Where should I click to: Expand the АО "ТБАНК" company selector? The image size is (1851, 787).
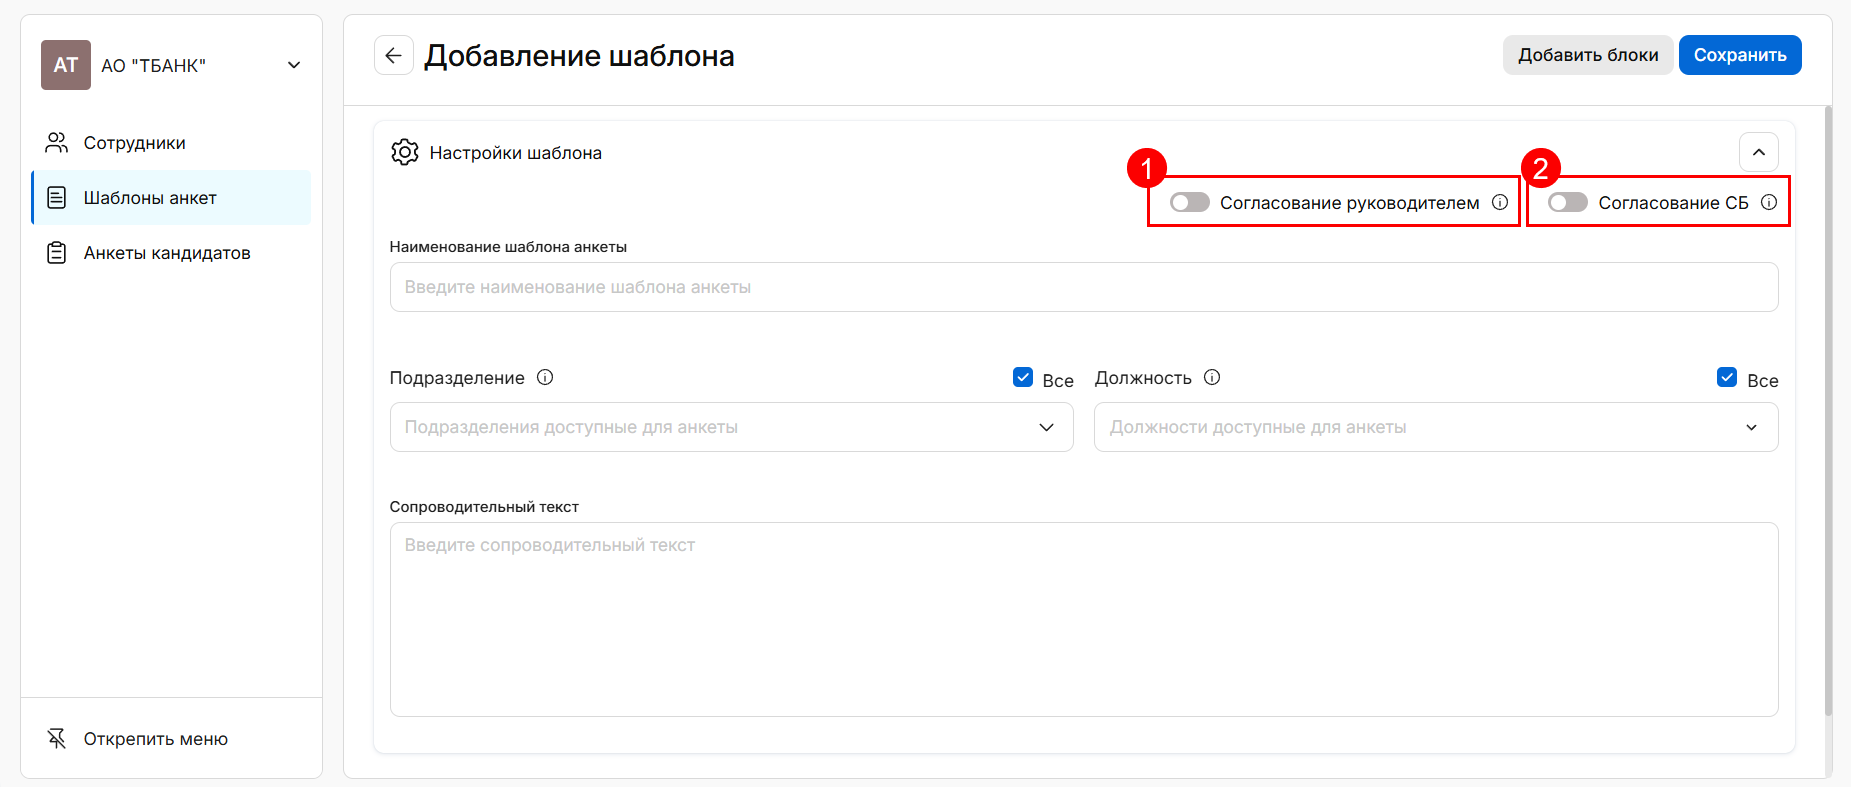[x=294, y=65]
